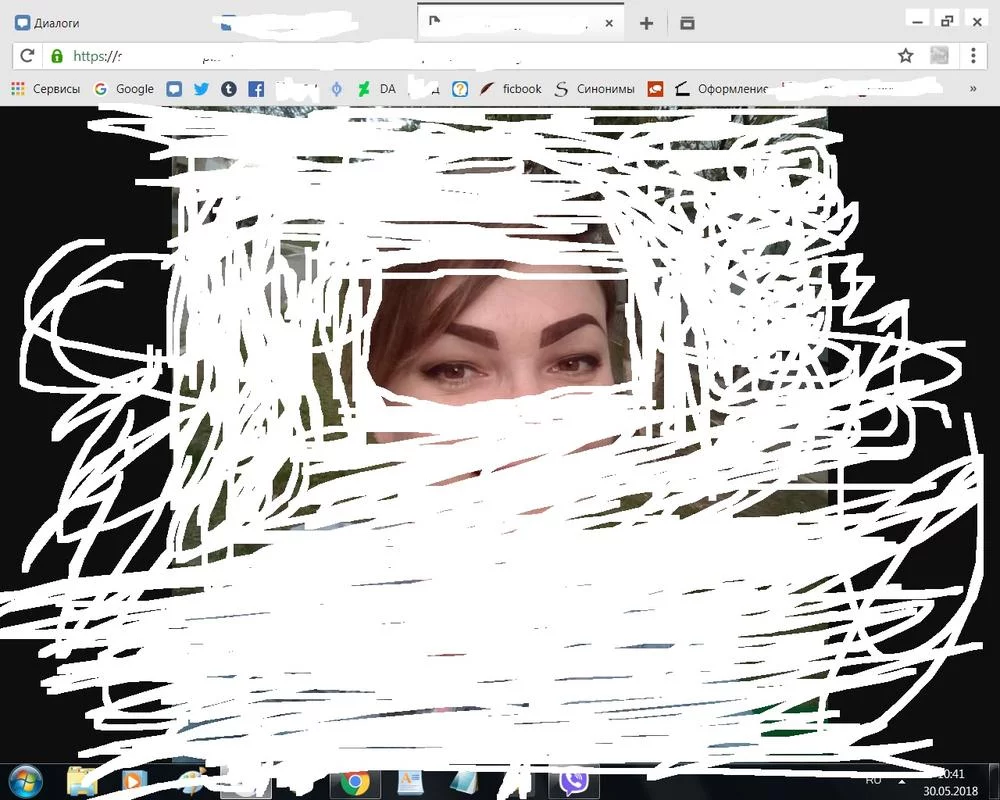
Task: Open the question mark bookmark icon
Action: pos(459,88)
